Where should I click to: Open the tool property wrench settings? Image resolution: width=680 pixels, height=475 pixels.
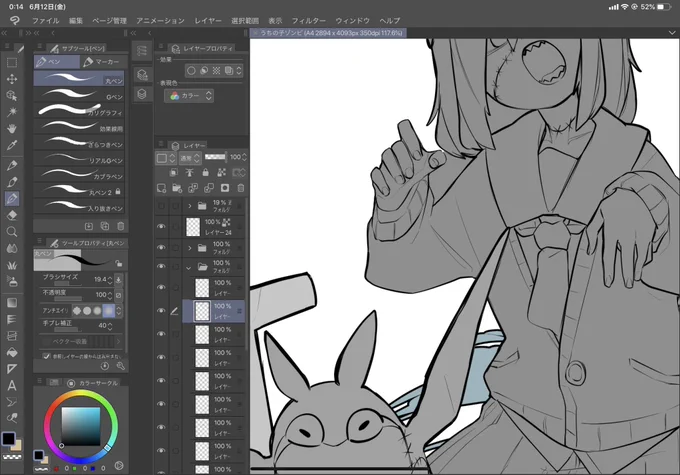pyautogui.click(x=121, y=366)
